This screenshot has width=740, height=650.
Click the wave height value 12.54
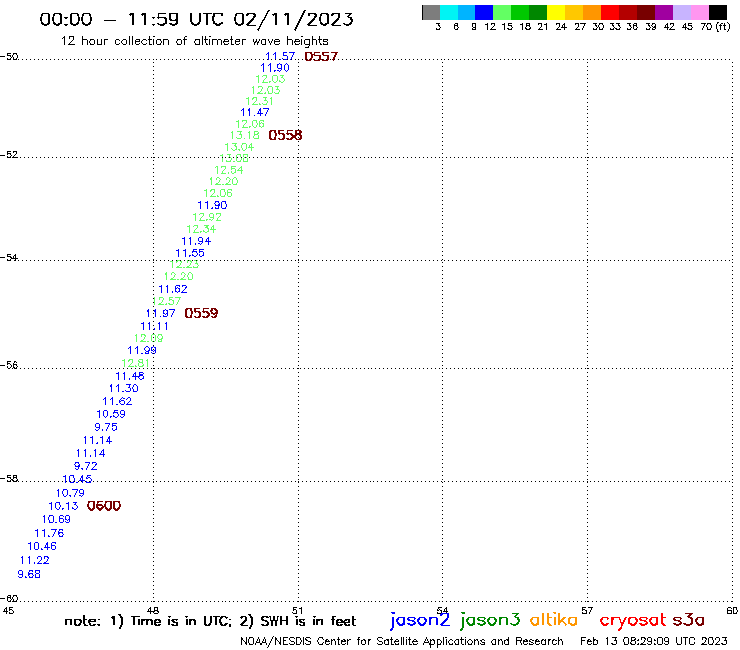tap(228, 170)
